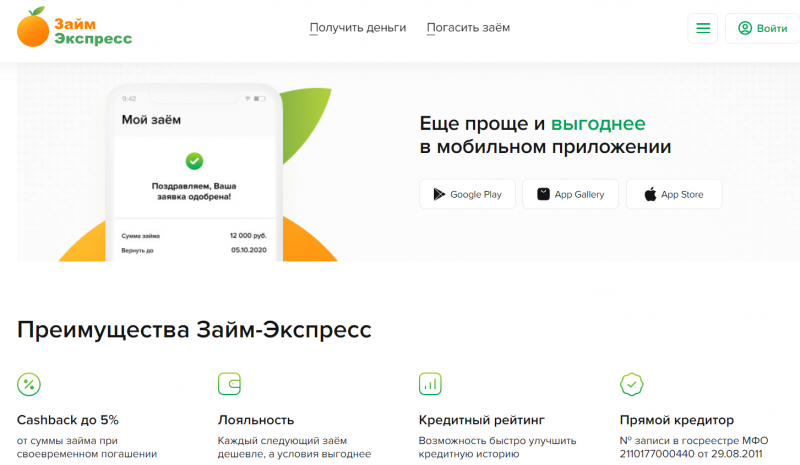This screenshot has width=800, height=465.
Task: Click the в мобильном приложении headline line
Action: click(545, 147)
